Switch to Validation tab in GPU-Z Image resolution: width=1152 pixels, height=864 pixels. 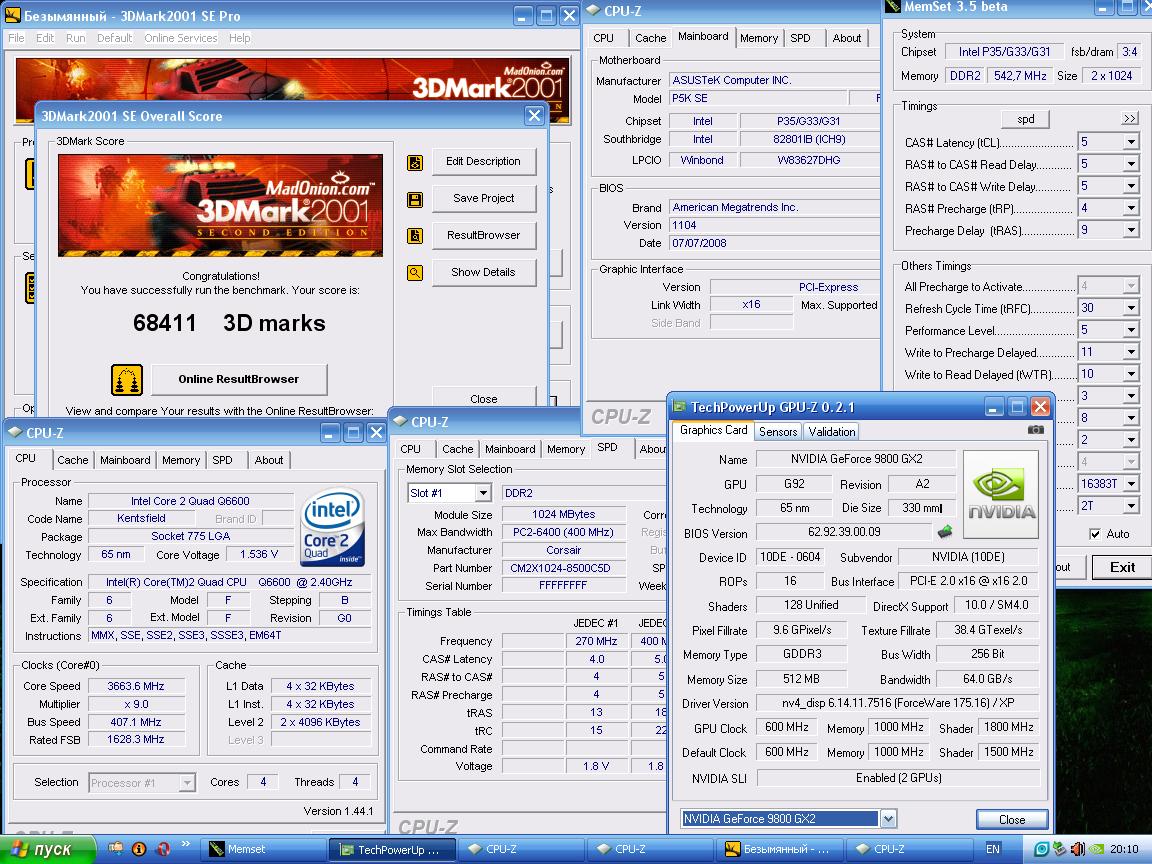coord(832,432)
